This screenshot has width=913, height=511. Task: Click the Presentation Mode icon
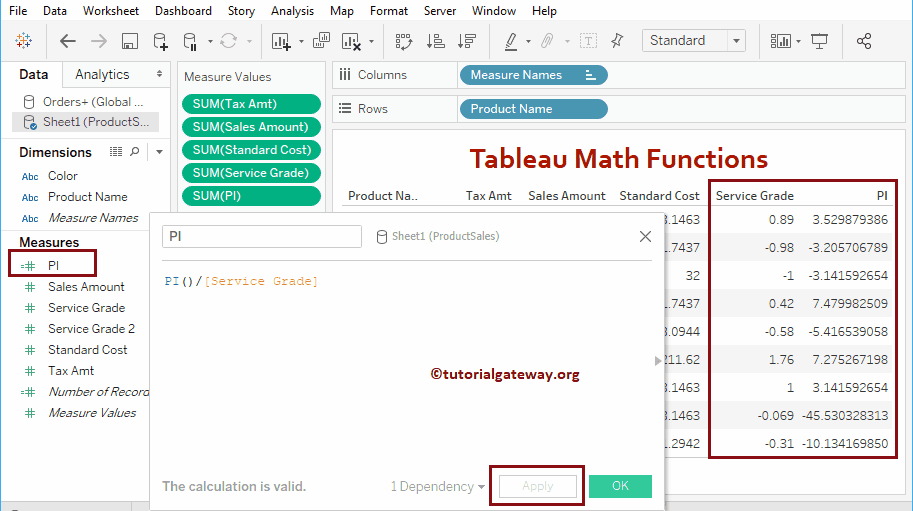(819, 41)
